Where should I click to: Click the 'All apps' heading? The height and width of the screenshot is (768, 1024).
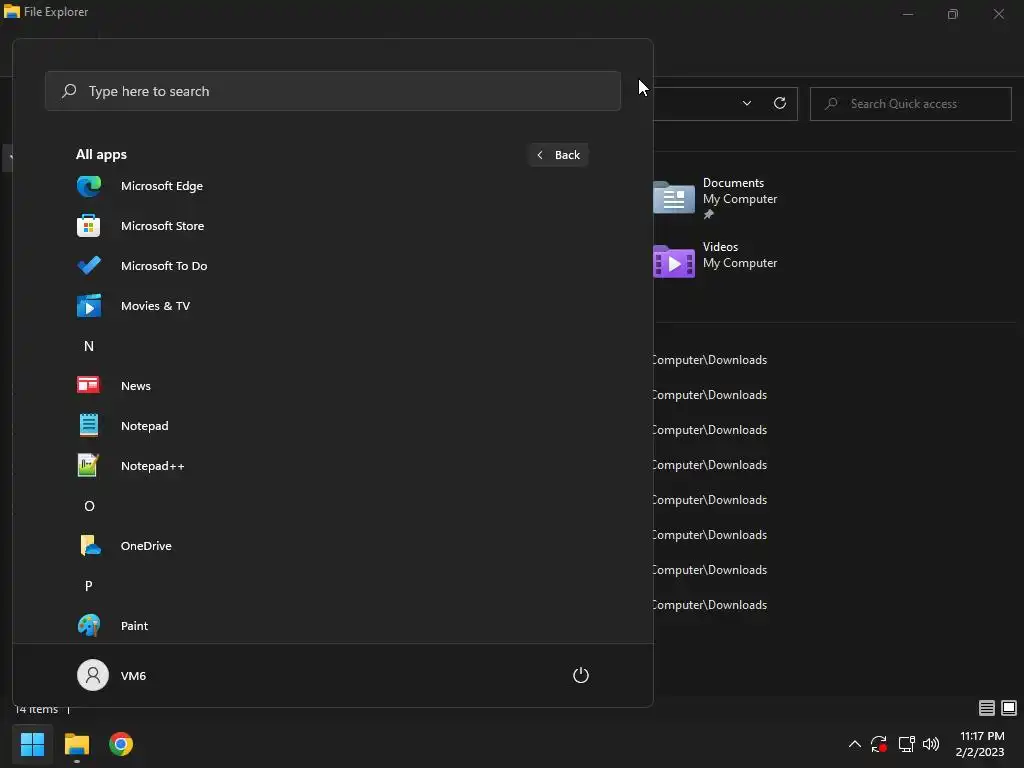click(101, 155)
